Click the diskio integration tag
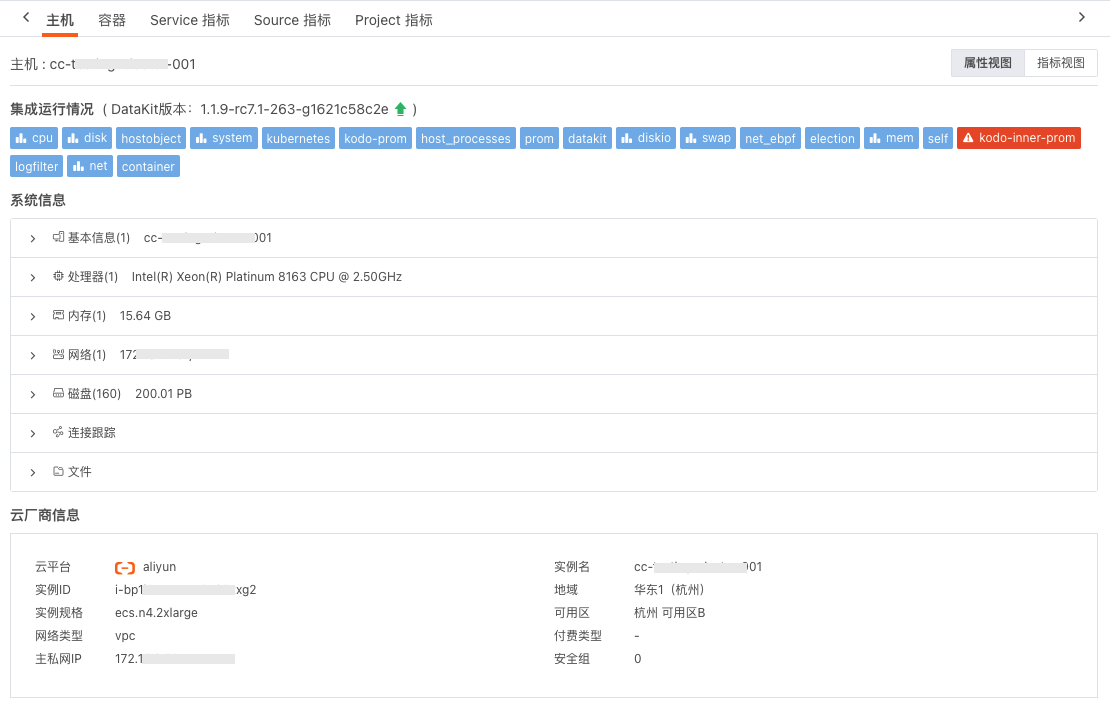This screenshot has width=1110, height=715. coord(646,138)
